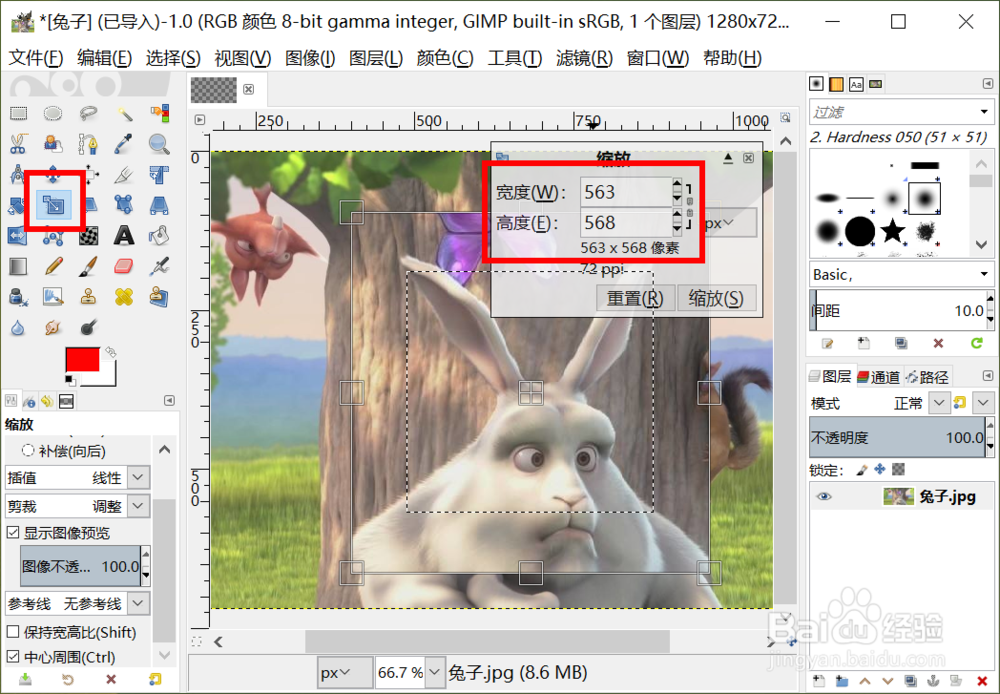Select the Flip tool
Image resolution: width=1000 pixels, height=694 pixels.
click(18, 235)
